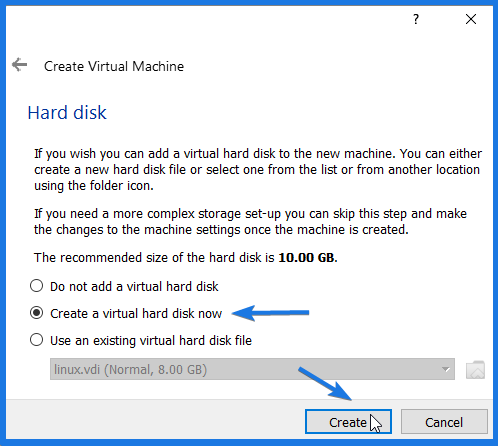
Task: Click the 'Create a virtual hard disk now' label text
Action: click(x=136, y=314)
